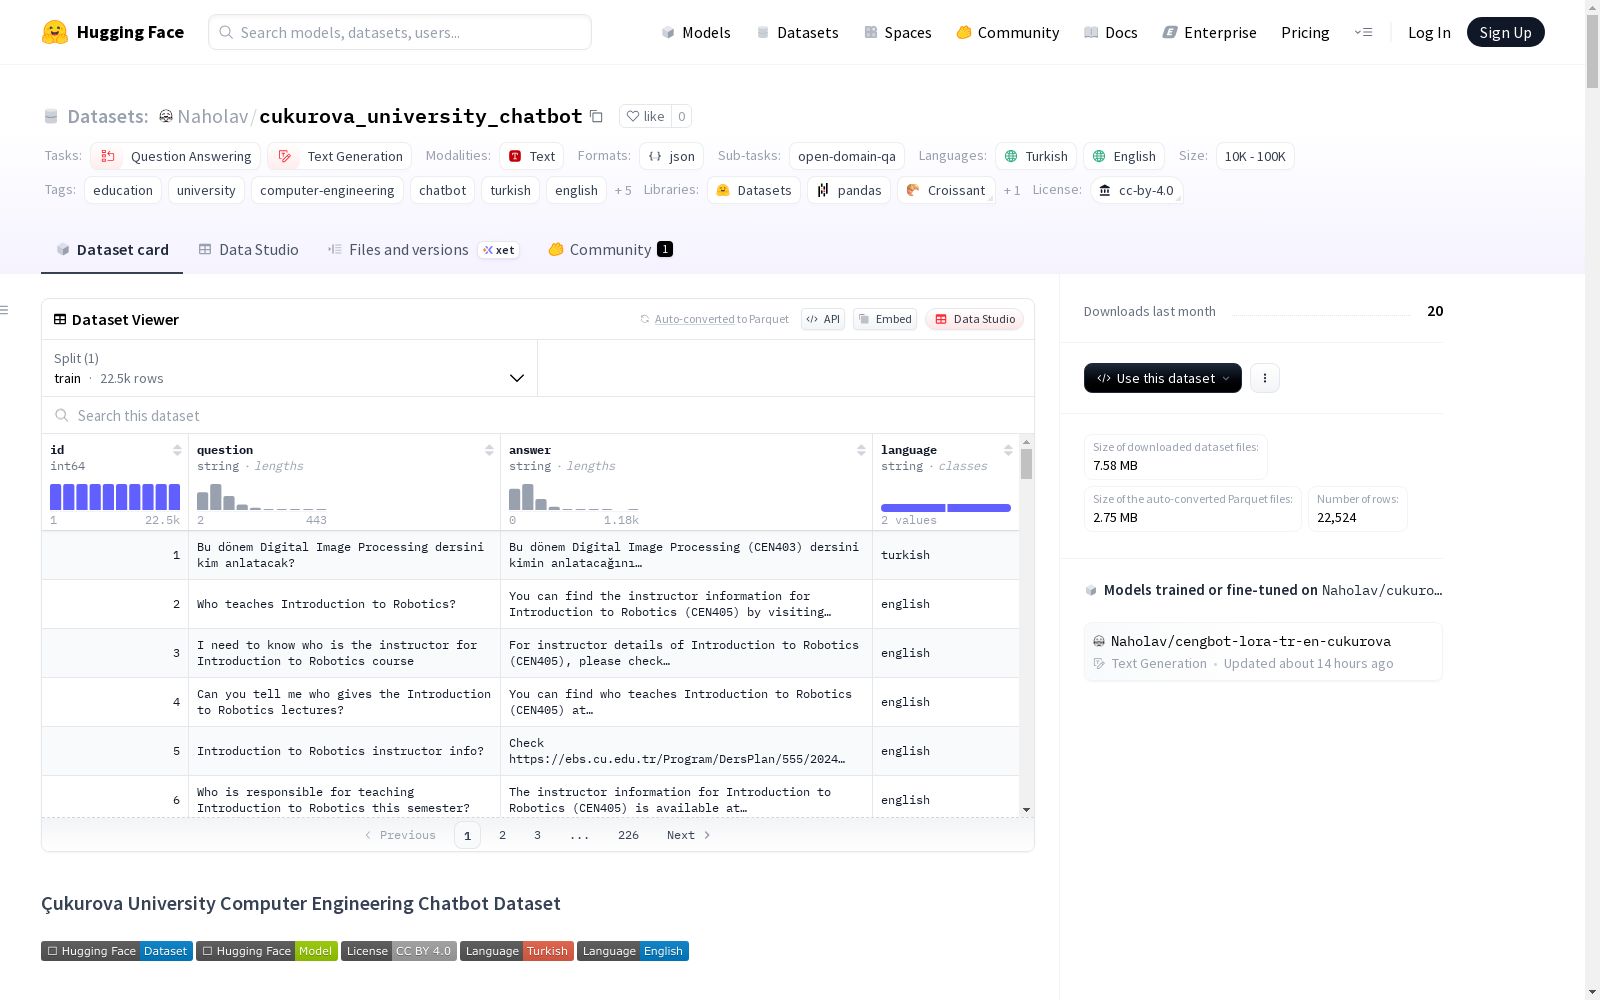Open the Croissant library dropdown

946,190
